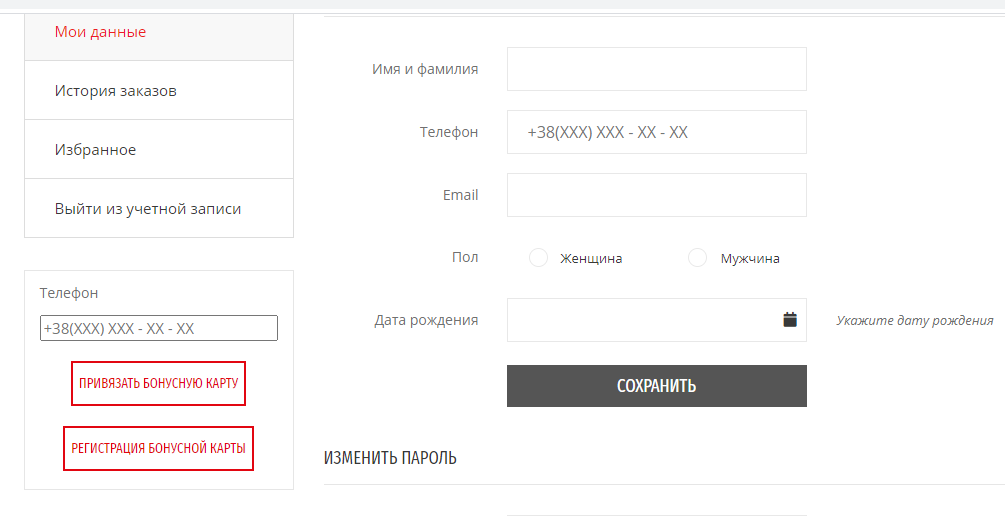Click the "Телефон" label in sidebar box
This screenshot has height=516, width=1005.
click(69, 293)
